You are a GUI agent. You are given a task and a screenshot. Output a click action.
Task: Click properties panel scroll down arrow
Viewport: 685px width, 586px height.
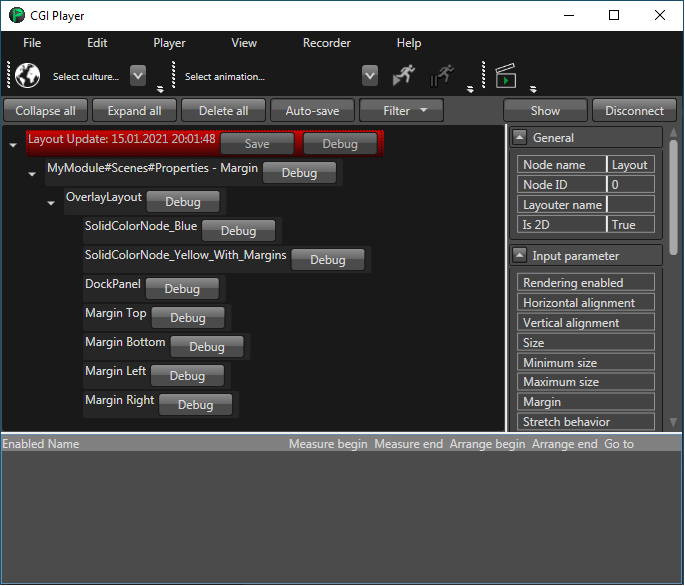[673, 422]
